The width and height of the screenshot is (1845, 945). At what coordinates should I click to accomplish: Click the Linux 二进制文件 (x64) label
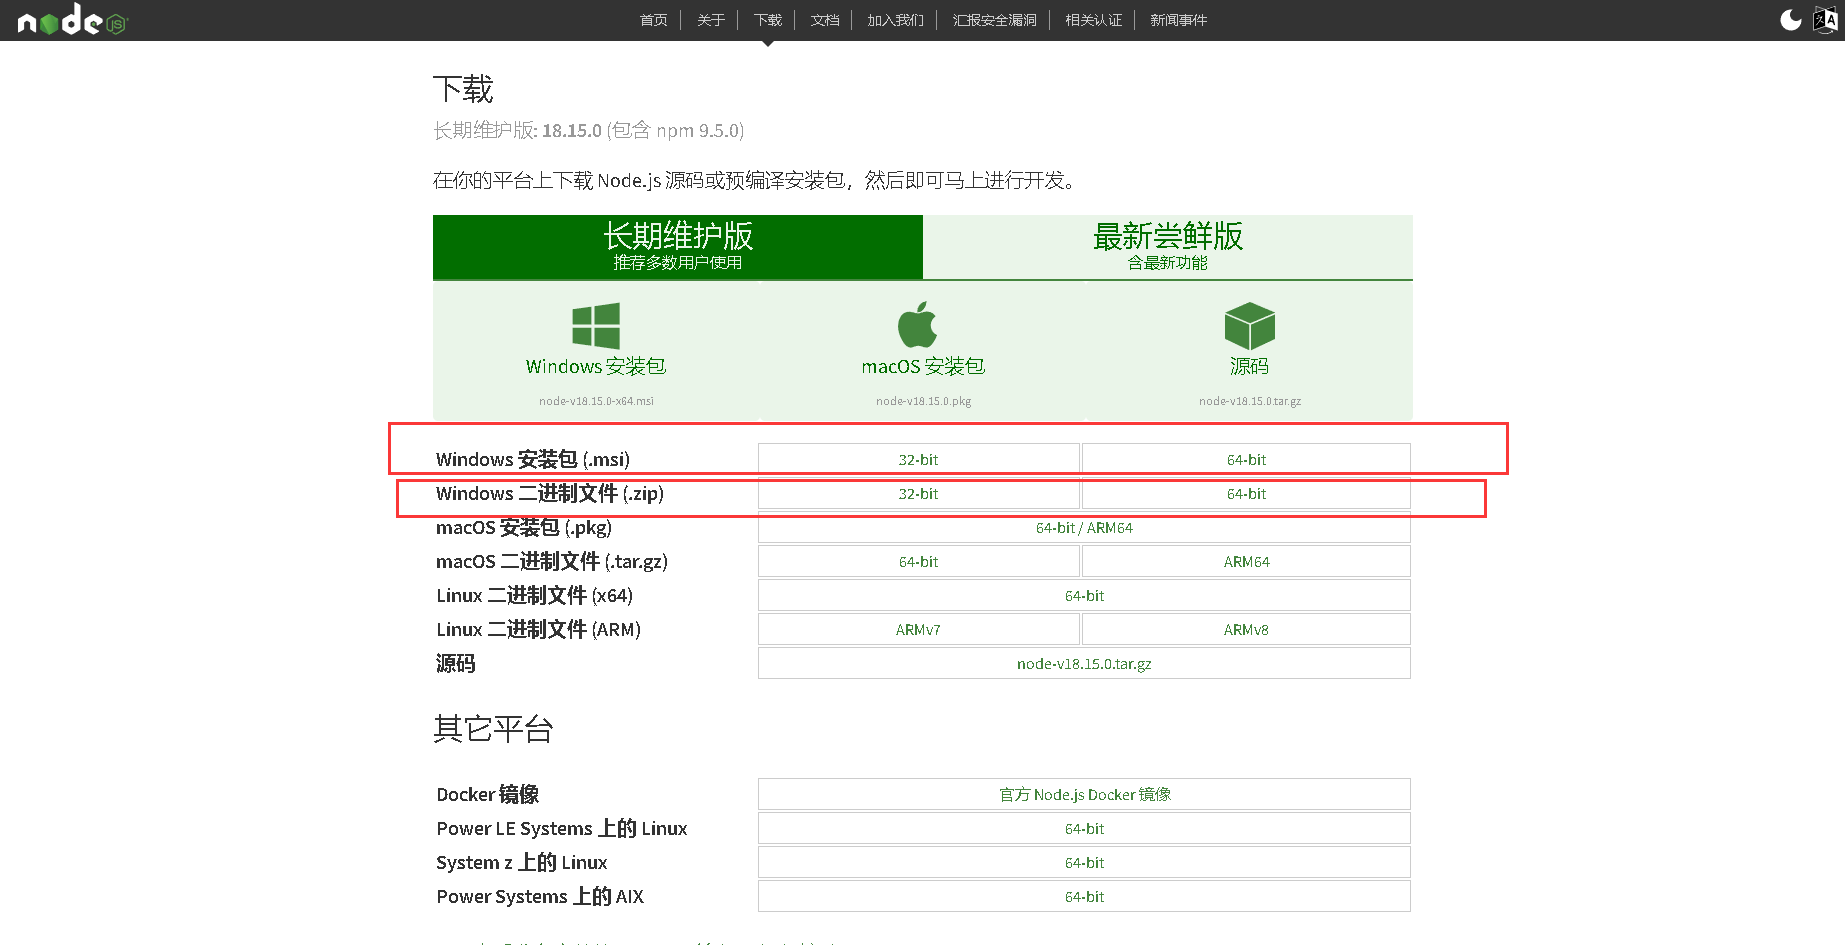coord(535,596)
